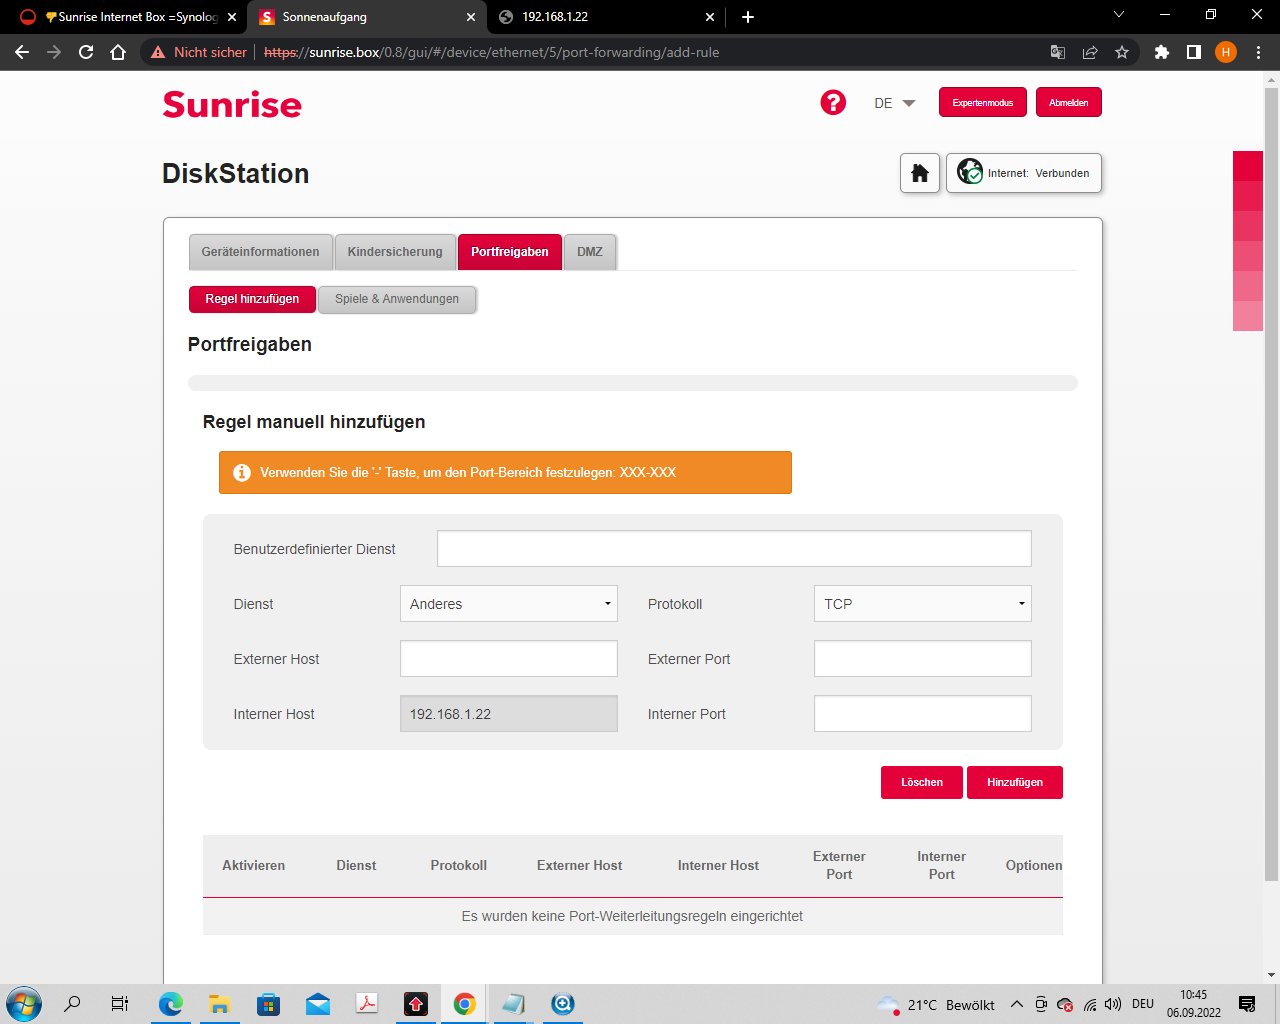Click the DEU keyboard language indicator
This screenshot has height=1024, width=1280.
(1143, 1004)
